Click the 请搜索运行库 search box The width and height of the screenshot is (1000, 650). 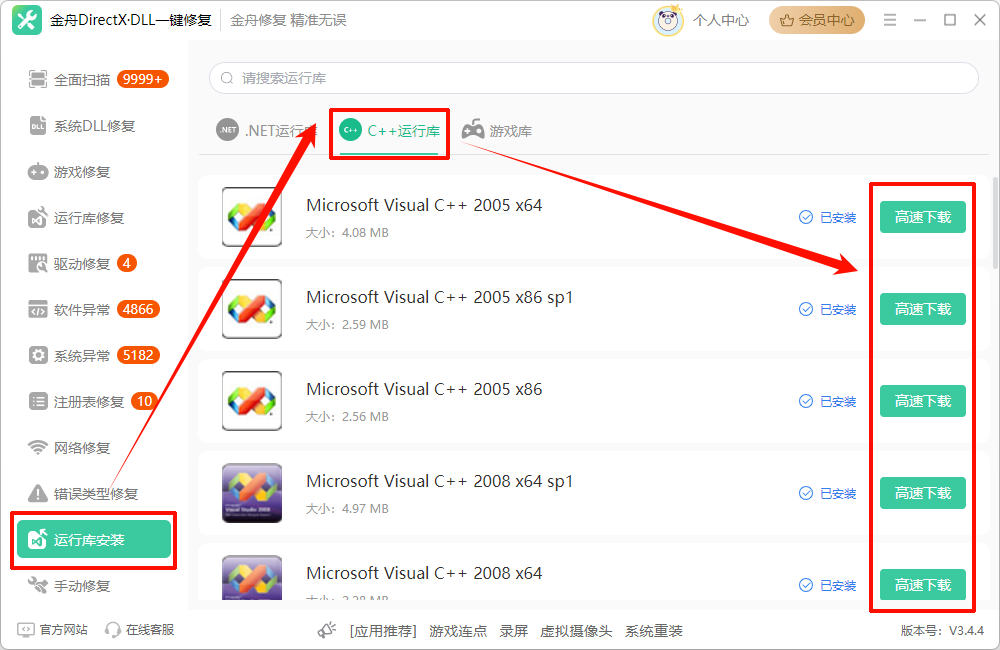coord(594,77)
